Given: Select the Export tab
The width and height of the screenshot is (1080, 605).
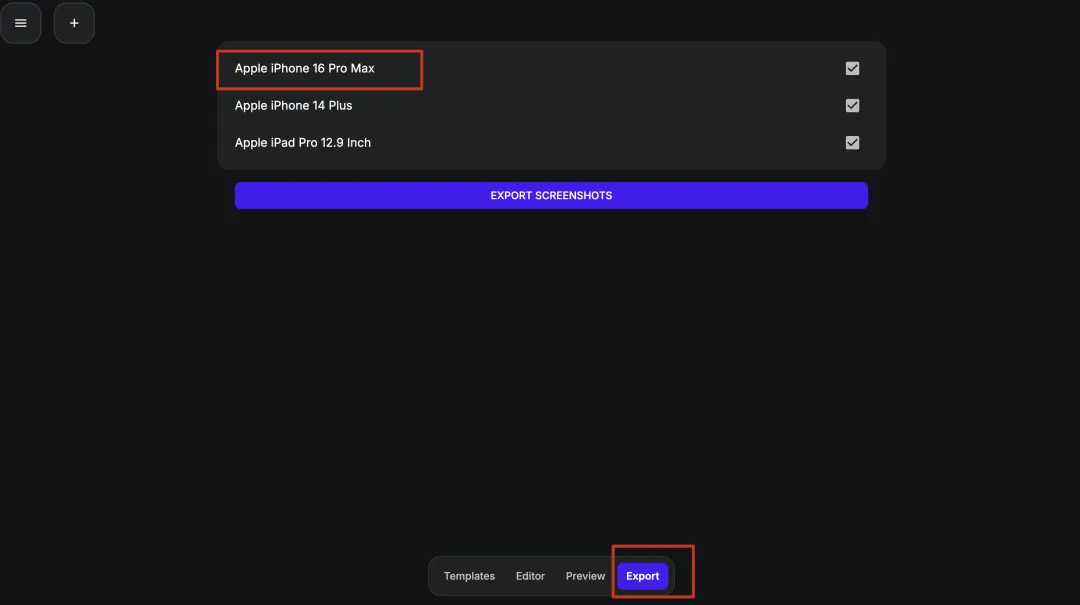Looking at the screenshot, I should click(643, 576).
